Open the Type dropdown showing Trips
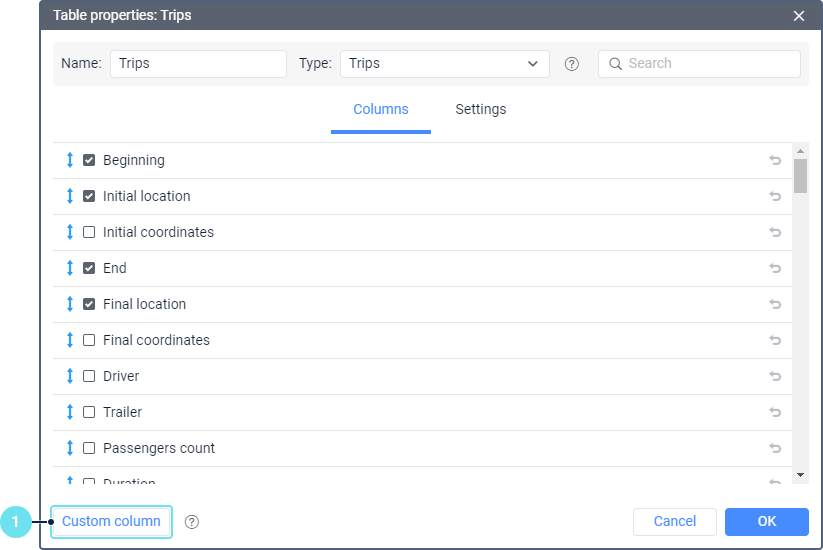The height and width of the screenshot is (550, 823). [445, 64]
